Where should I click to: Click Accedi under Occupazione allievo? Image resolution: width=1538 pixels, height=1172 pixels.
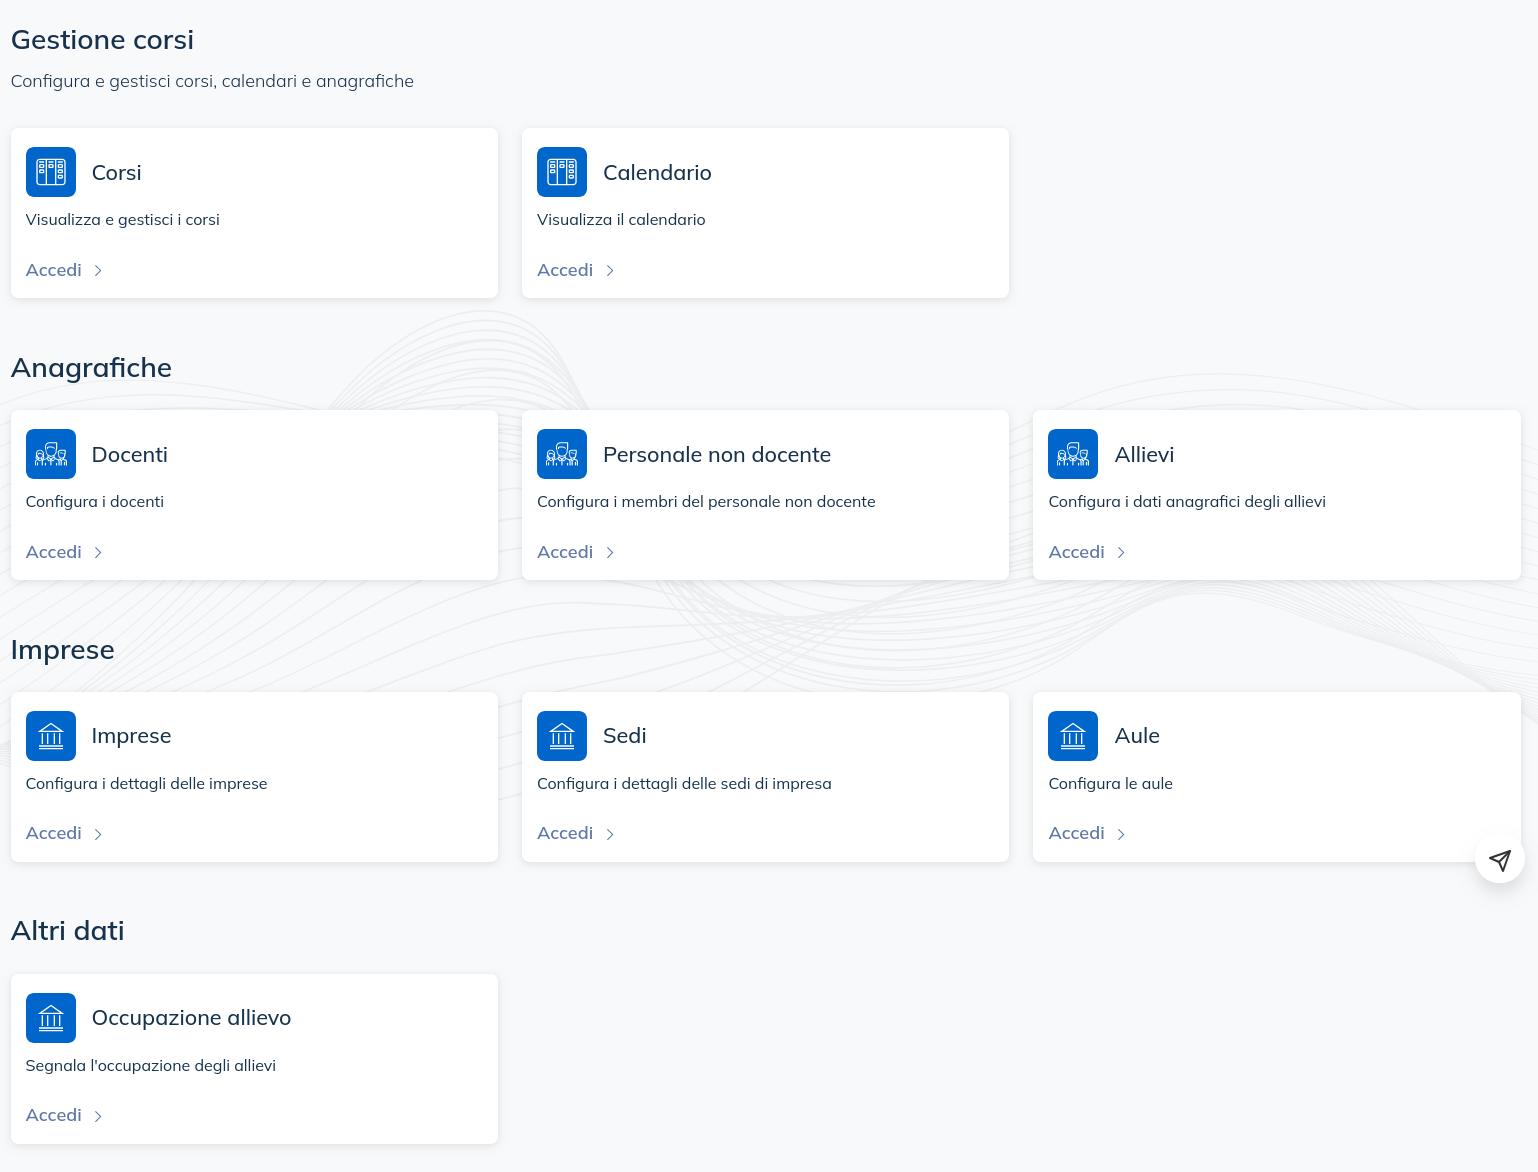[x=55, y=1115]
